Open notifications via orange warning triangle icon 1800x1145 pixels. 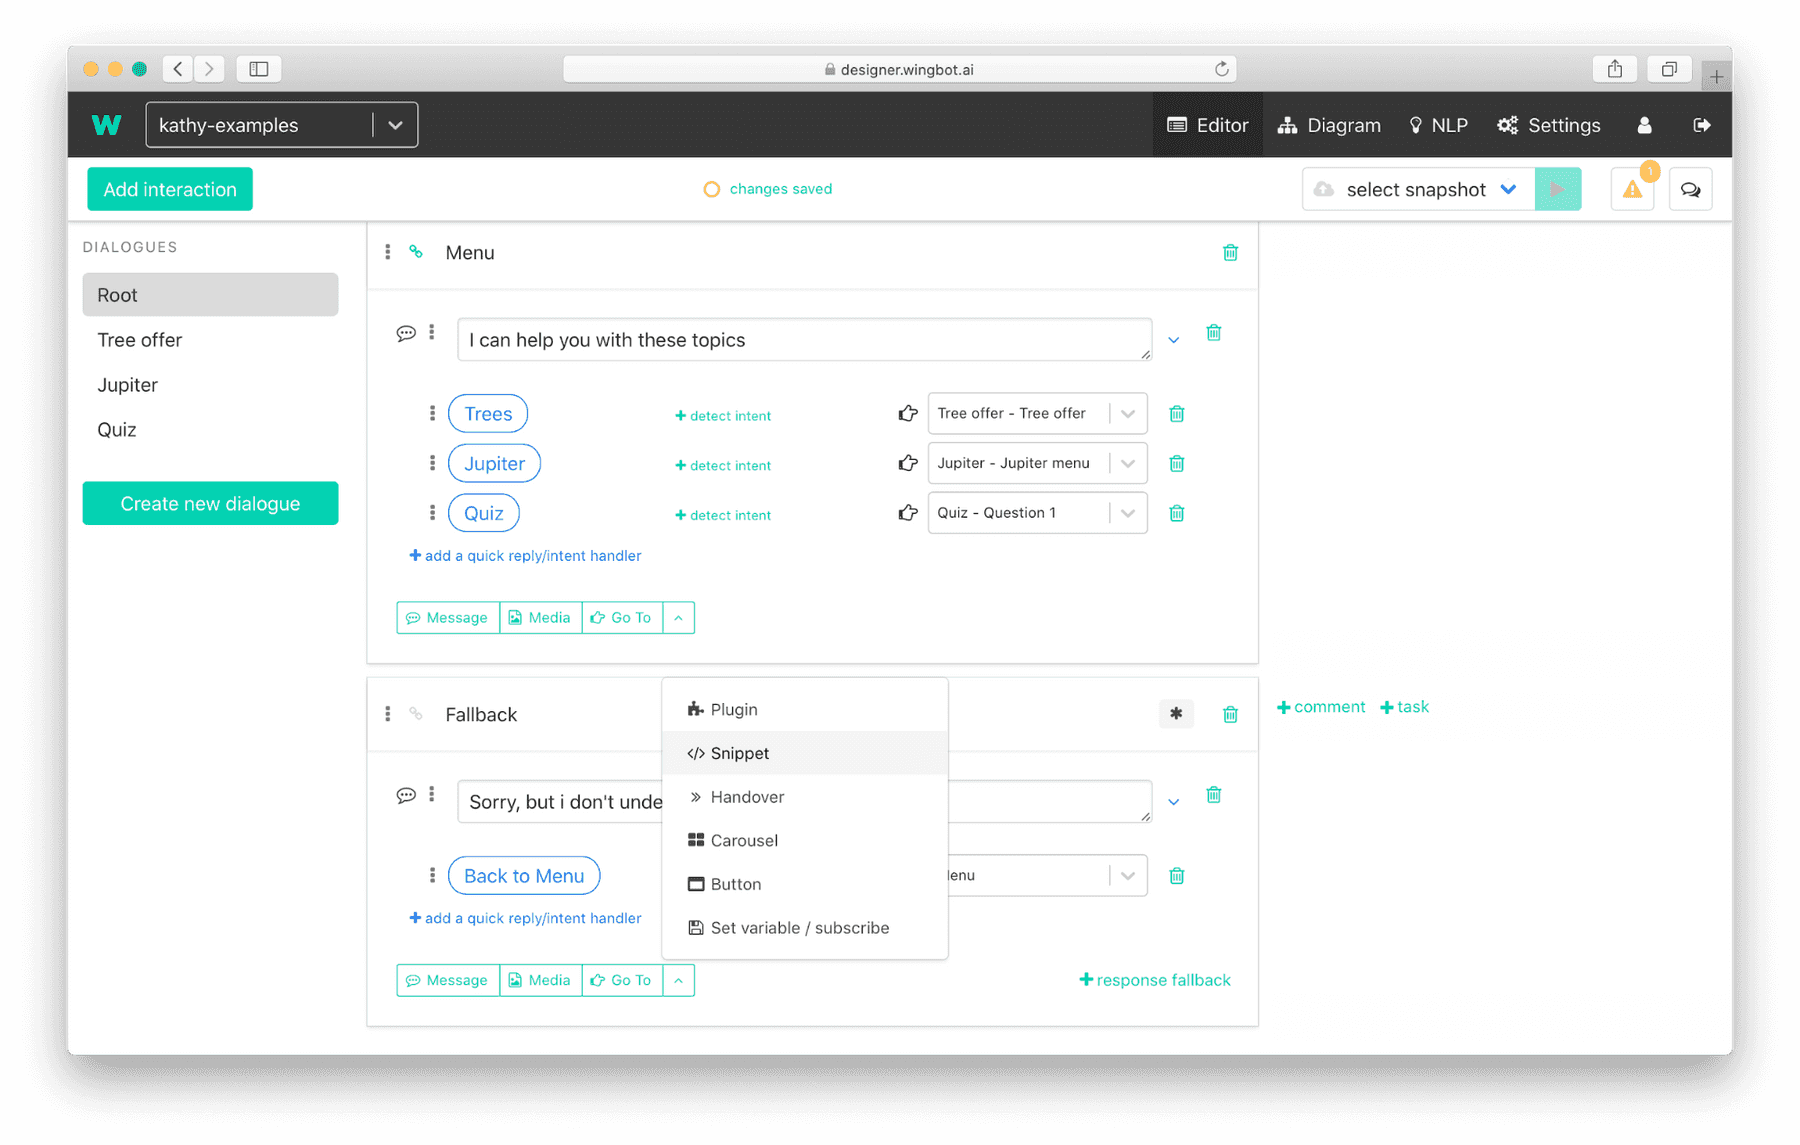tap(1631, 189)
